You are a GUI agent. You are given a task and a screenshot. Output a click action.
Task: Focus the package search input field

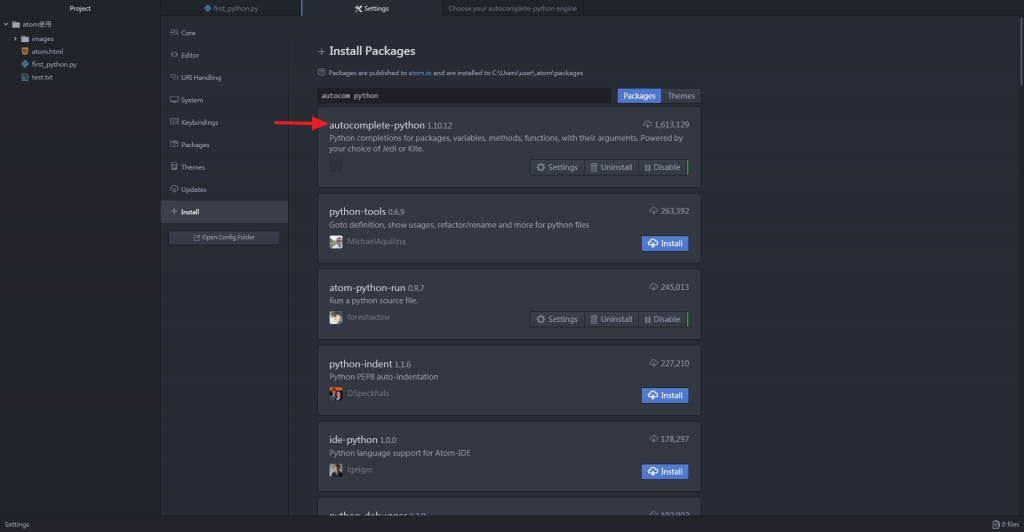pos(464,96)
